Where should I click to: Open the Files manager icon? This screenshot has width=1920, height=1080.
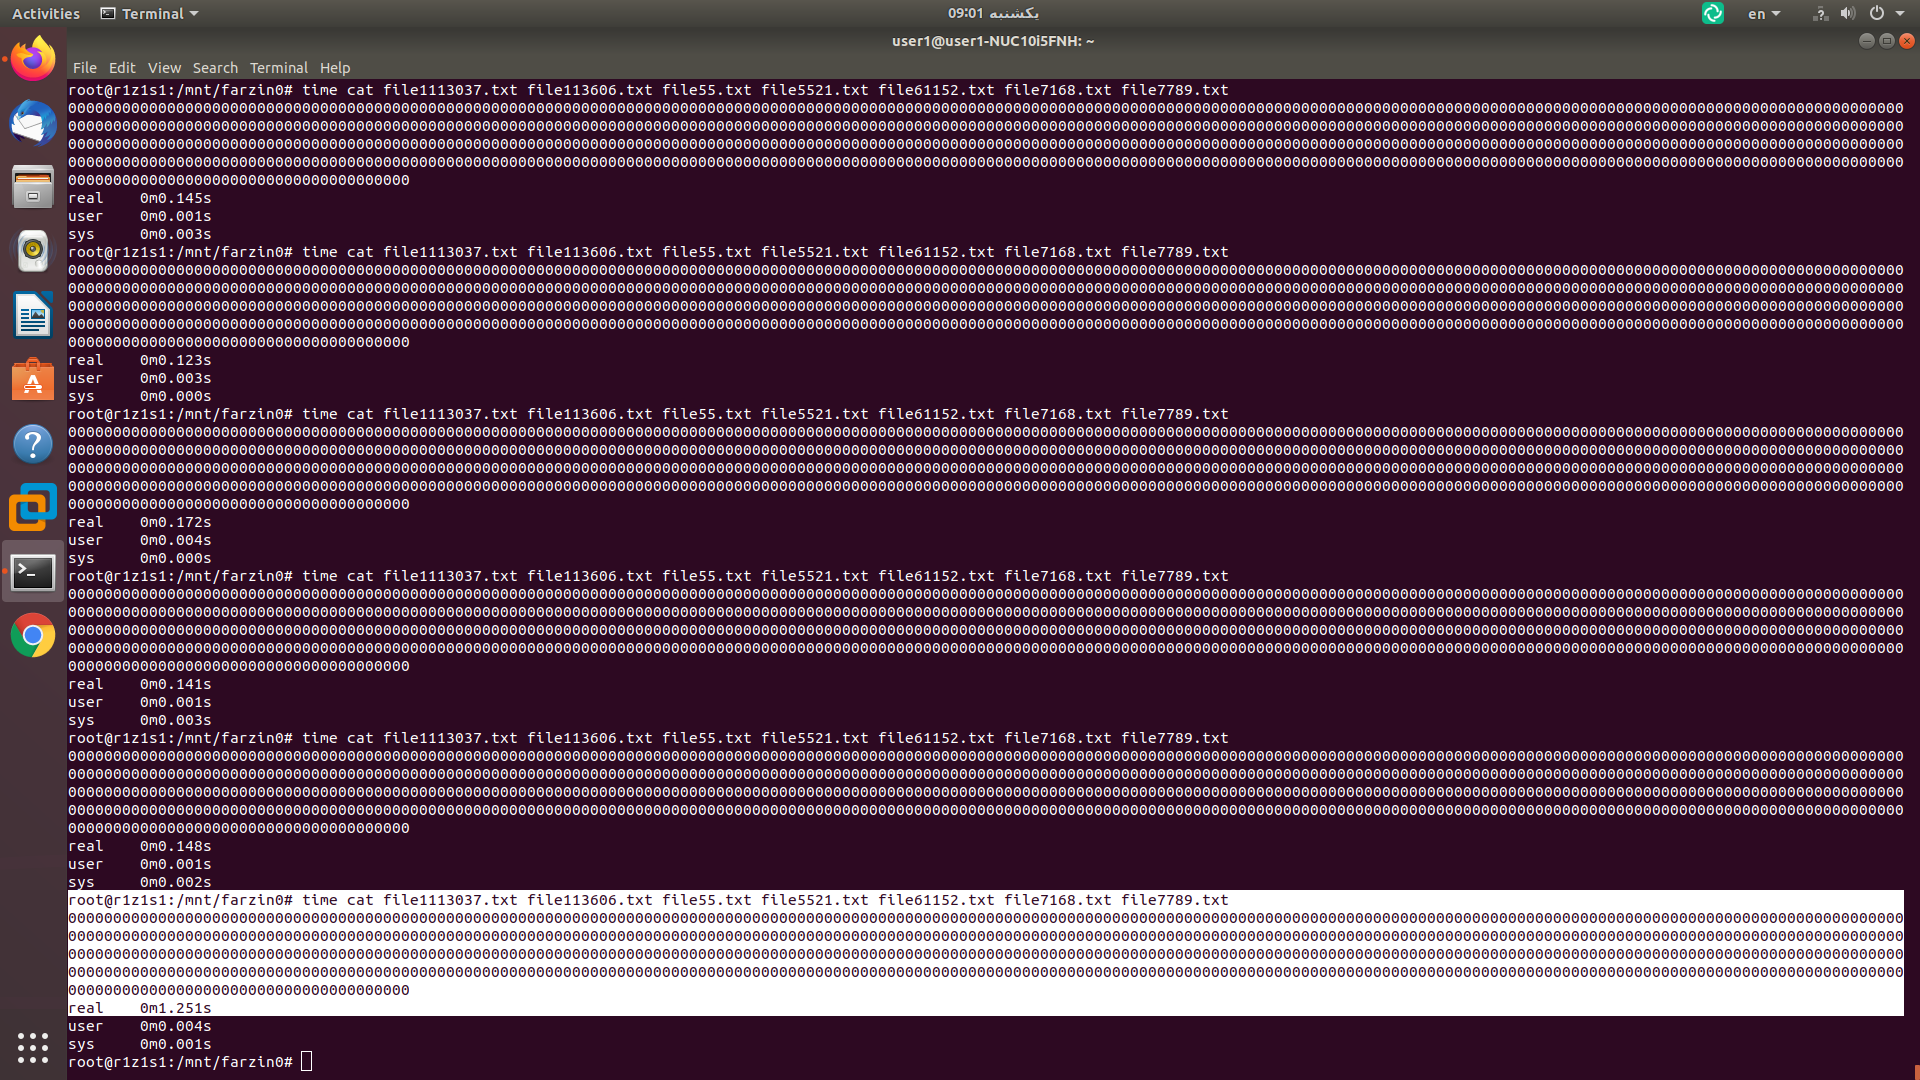[x=33, y=187]
